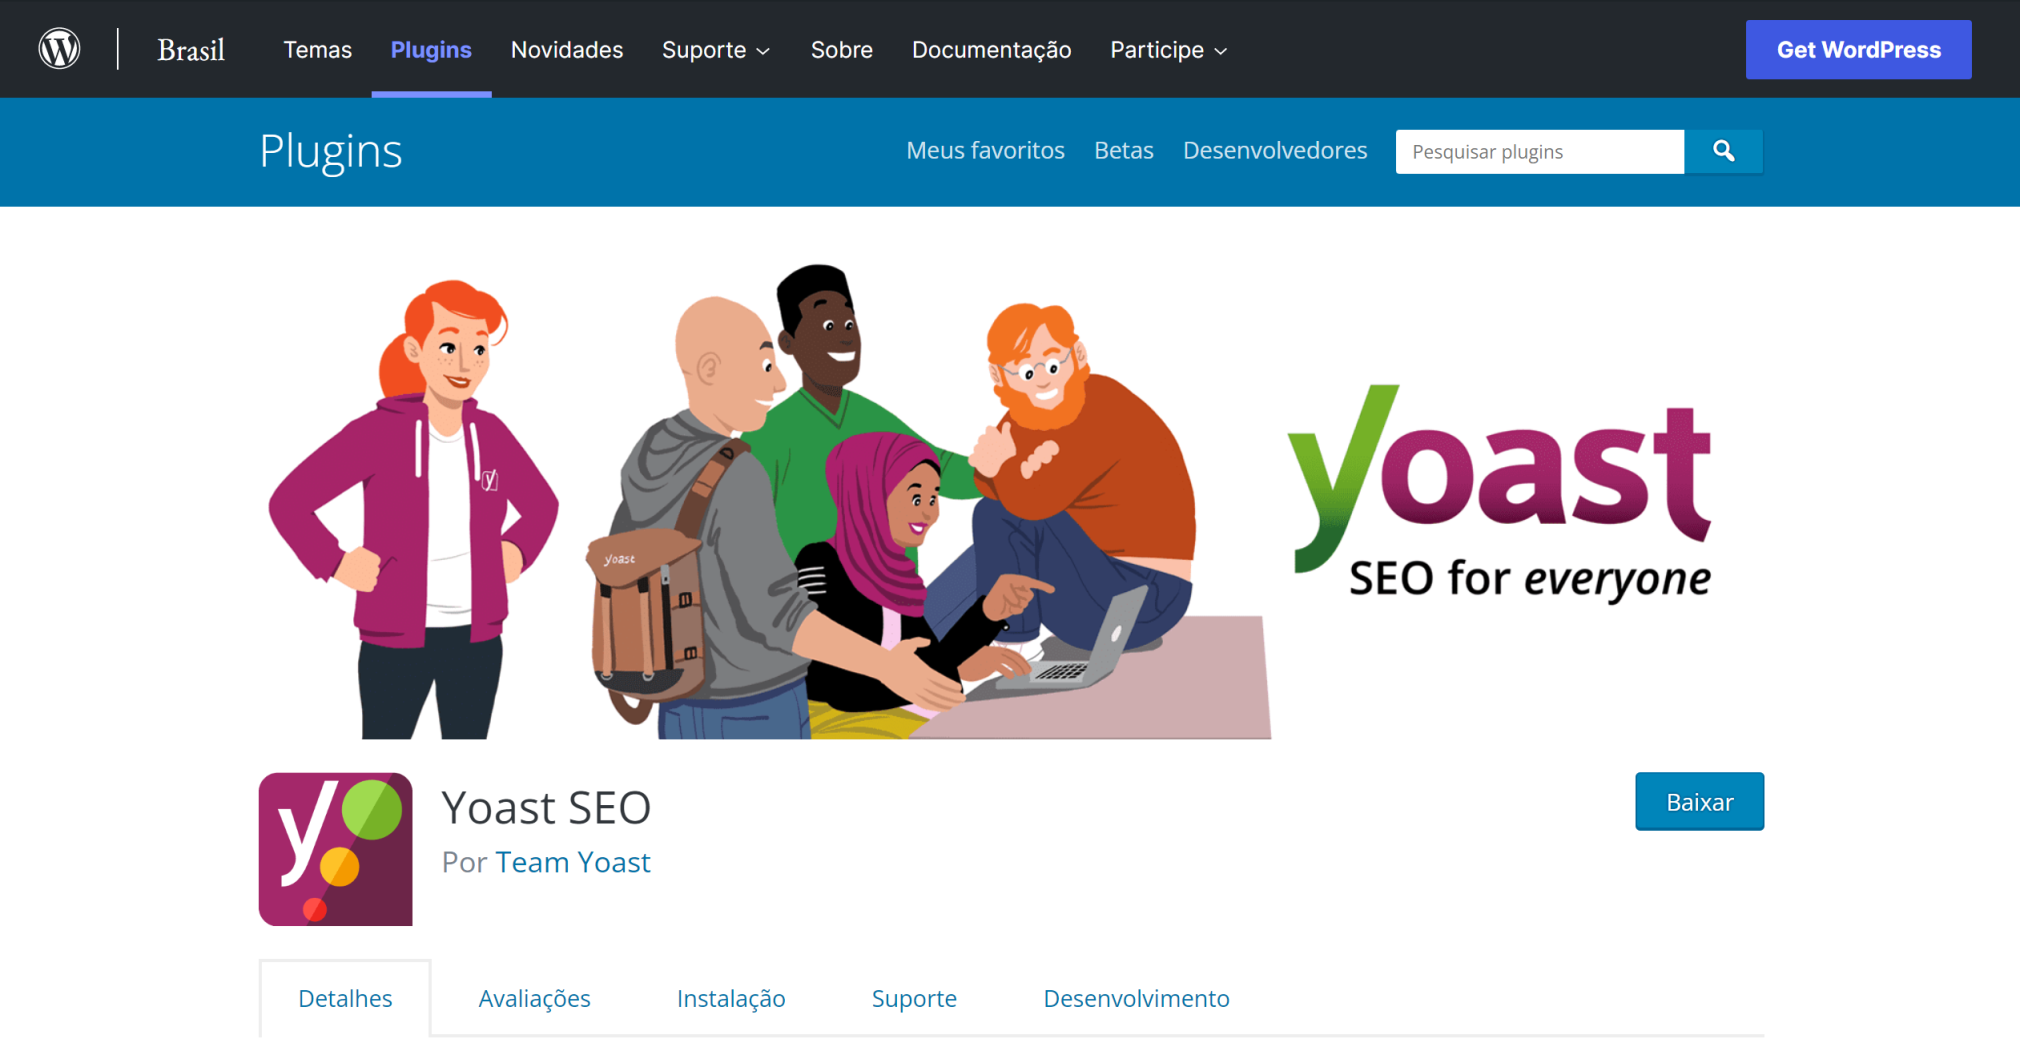
Task: Click the Get WordPress button
Action: [x=1857, y=48]
